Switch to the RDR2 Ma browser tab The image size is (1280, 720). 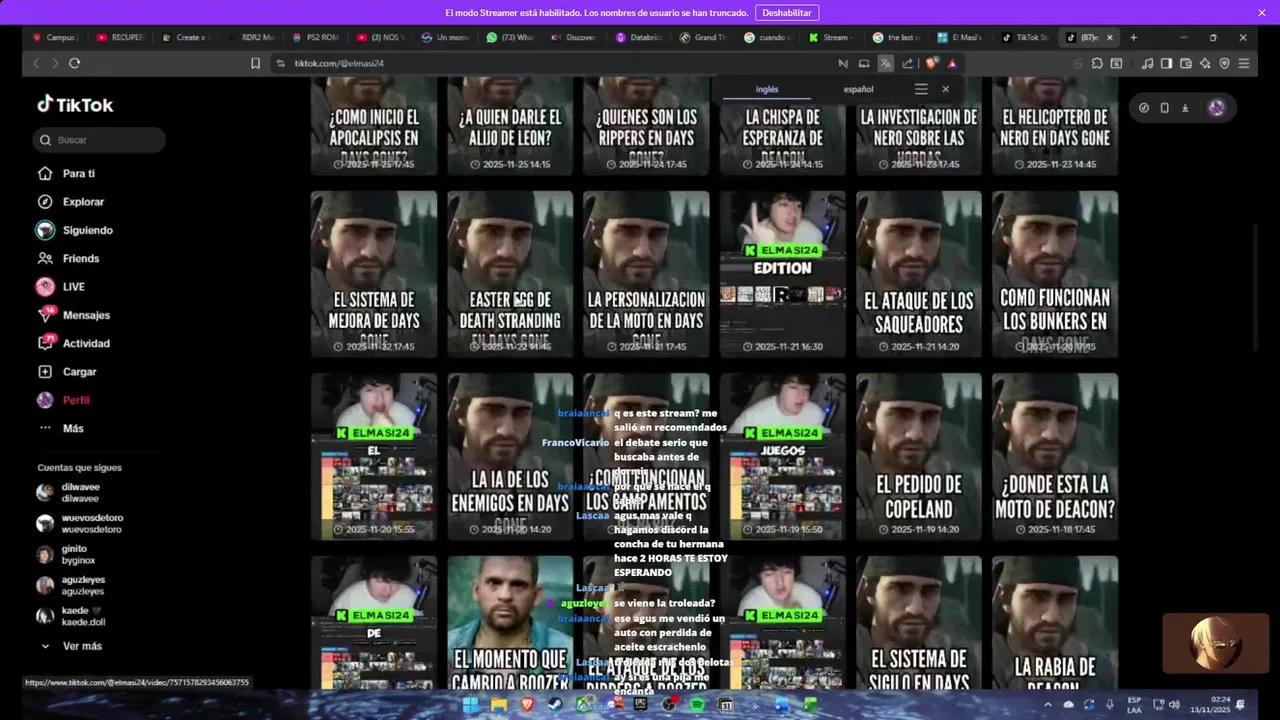pos(251,37)
